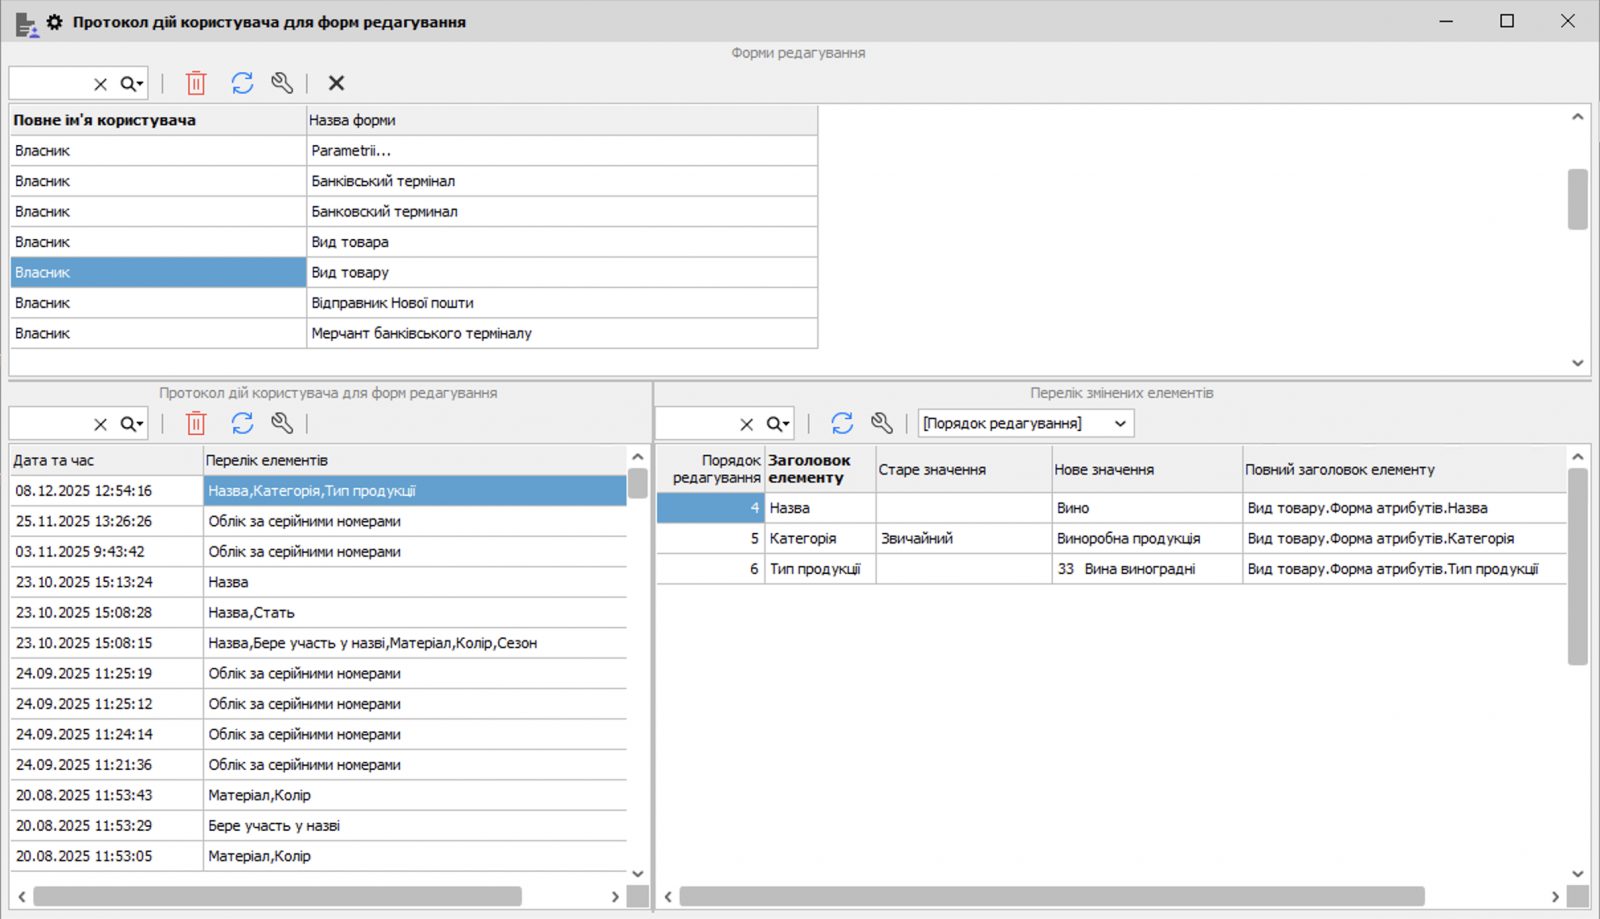Refresh the edit forms list at top
The height and width of the screenshot is (919, 1600).
pos(242,83)
